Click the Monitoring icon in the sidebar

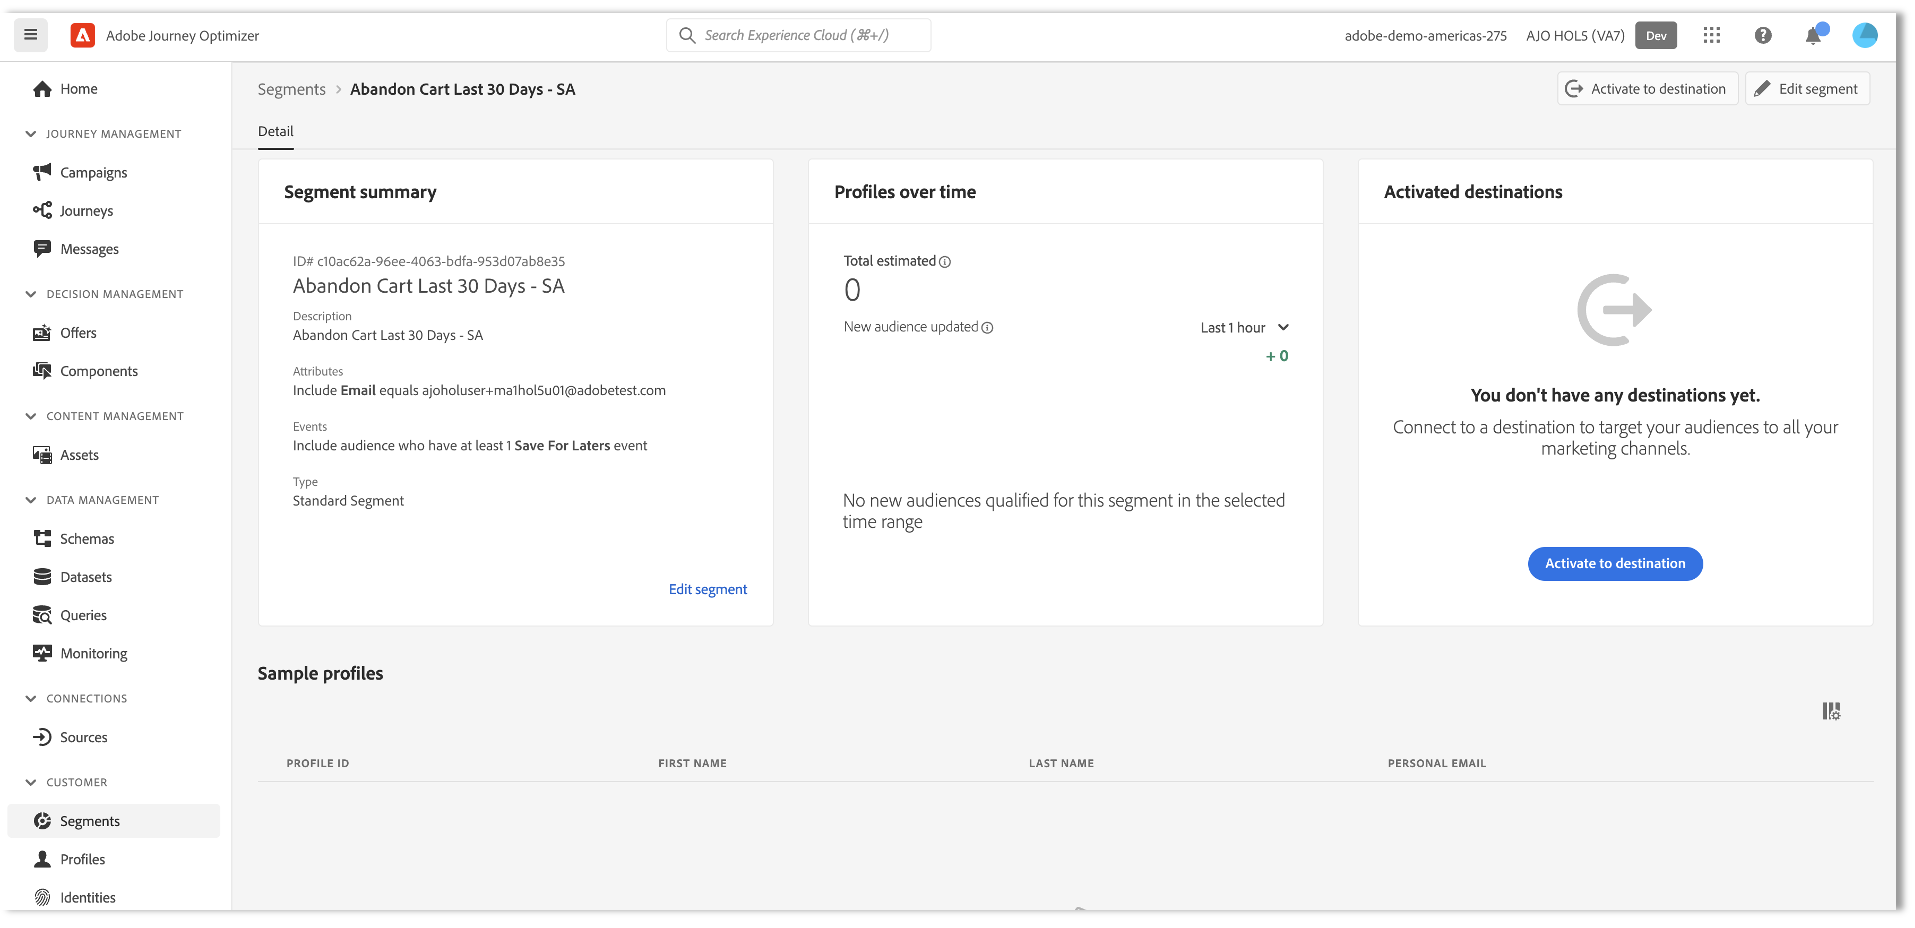(42, 653)
